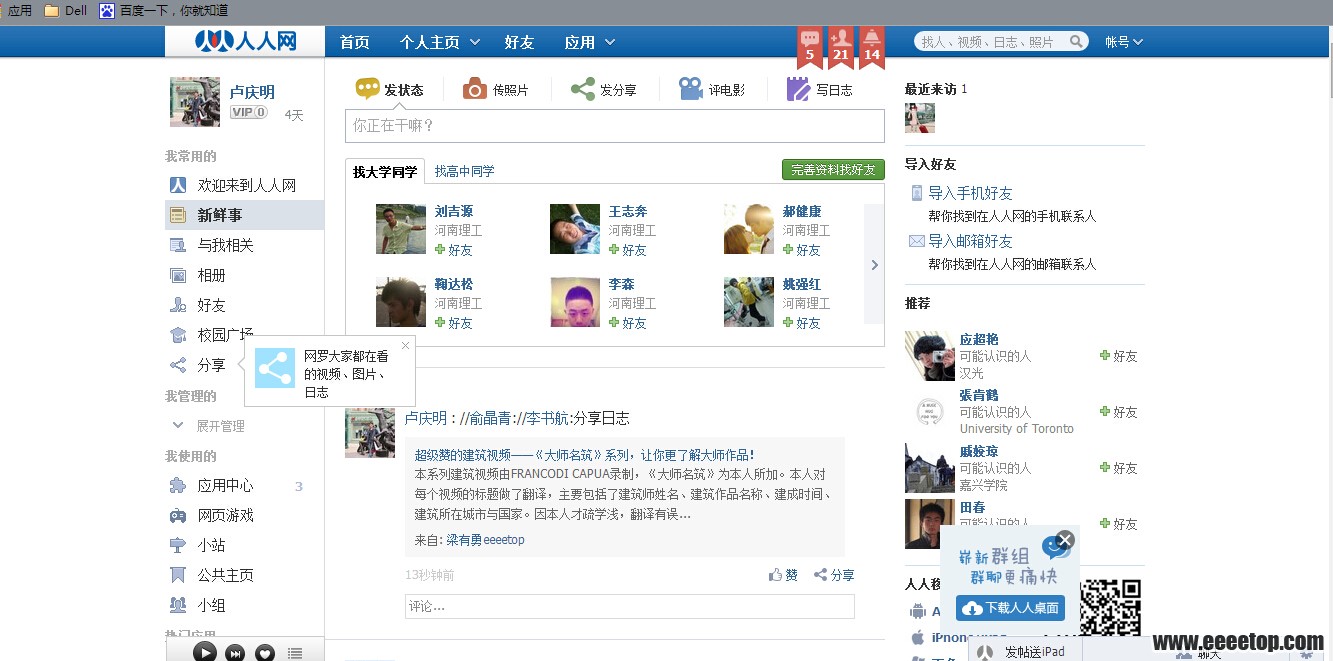Switch to 找大学同学 tab
Image resolution: width=1333 pixels, height=661 pixels.
pyautogui.click(x=385, y=172)
